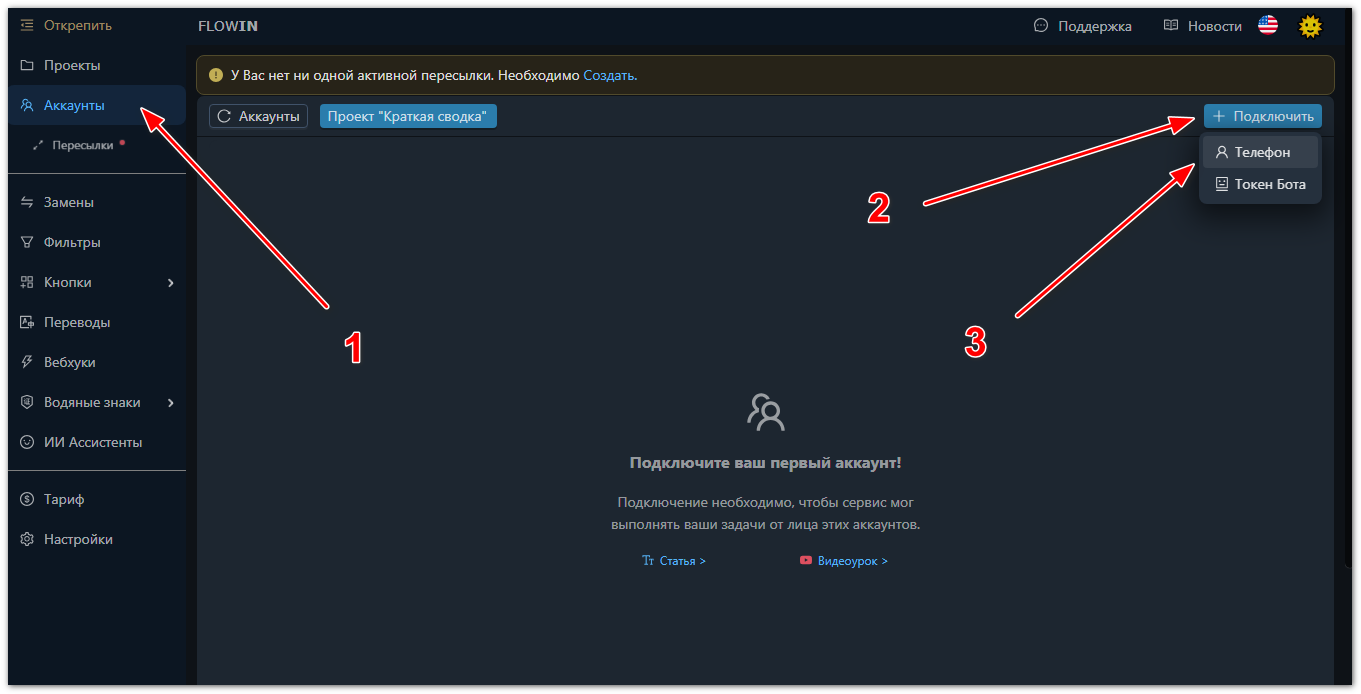Open the Пересылки sub-item
The image size is (1361, 694).
[x=96, y=145]
